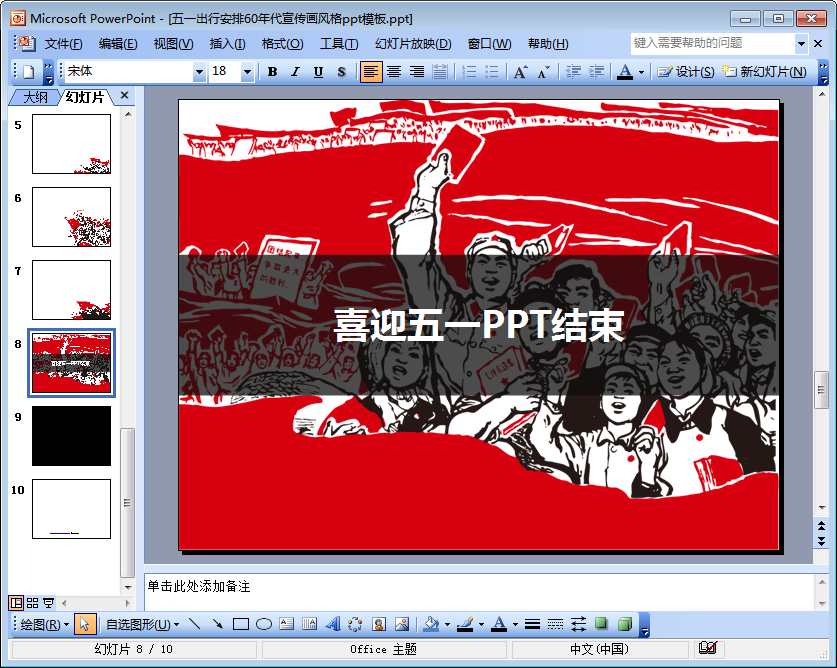Insert WordArt from the drawing toolbar

[333, 624]
